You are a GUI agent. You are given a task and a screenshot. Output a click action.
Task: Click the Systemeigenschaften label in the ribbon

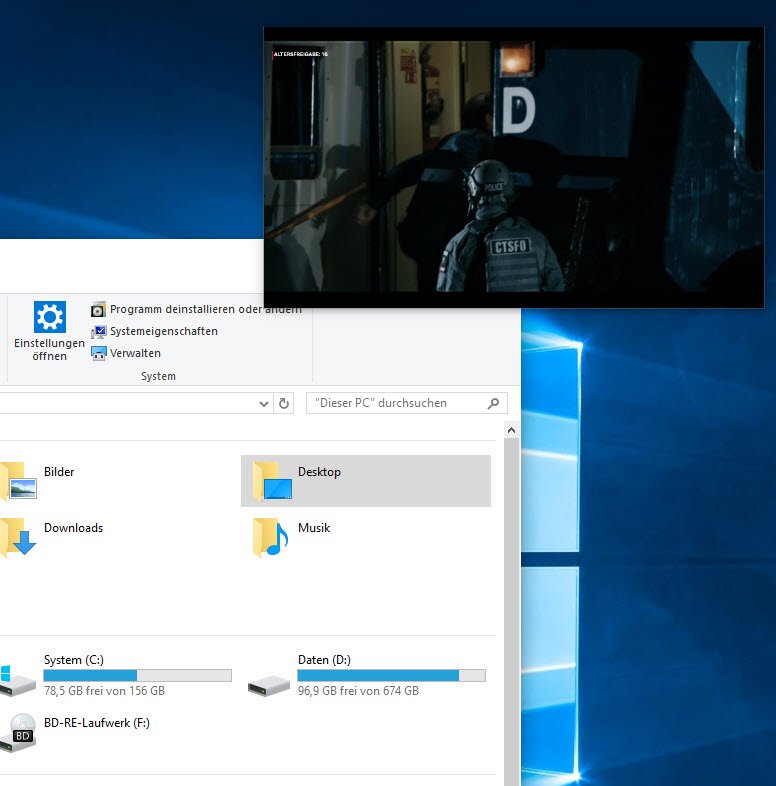(164, 332)
